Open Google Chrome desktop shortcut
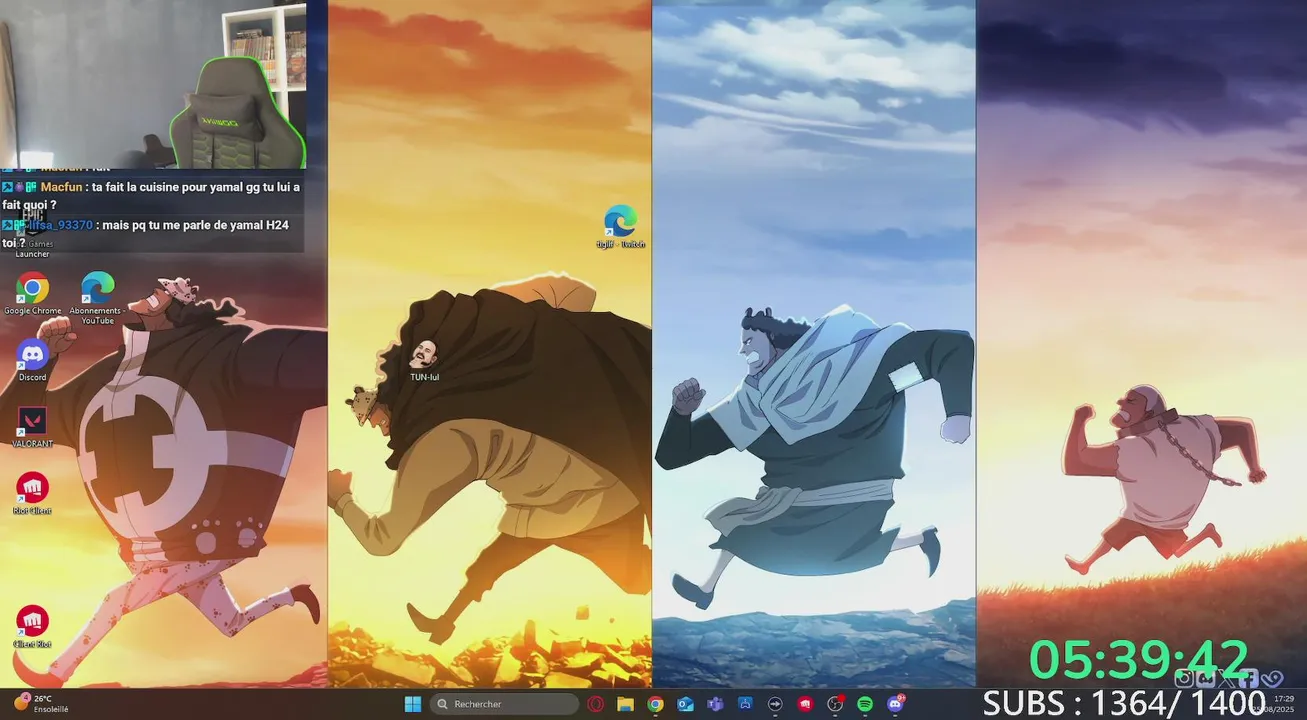Screen dimensions: 1307x720 [x=32, y=294]
